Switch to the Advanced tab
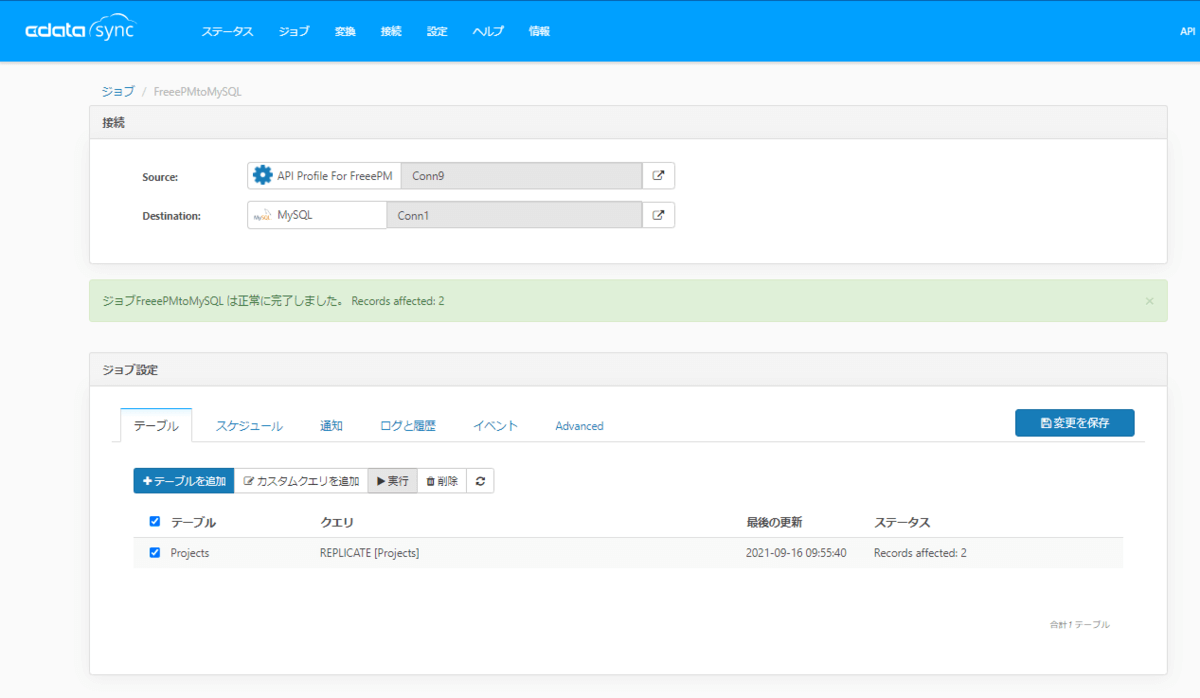This screenshot has height=698, width=1200. point(579,425)
